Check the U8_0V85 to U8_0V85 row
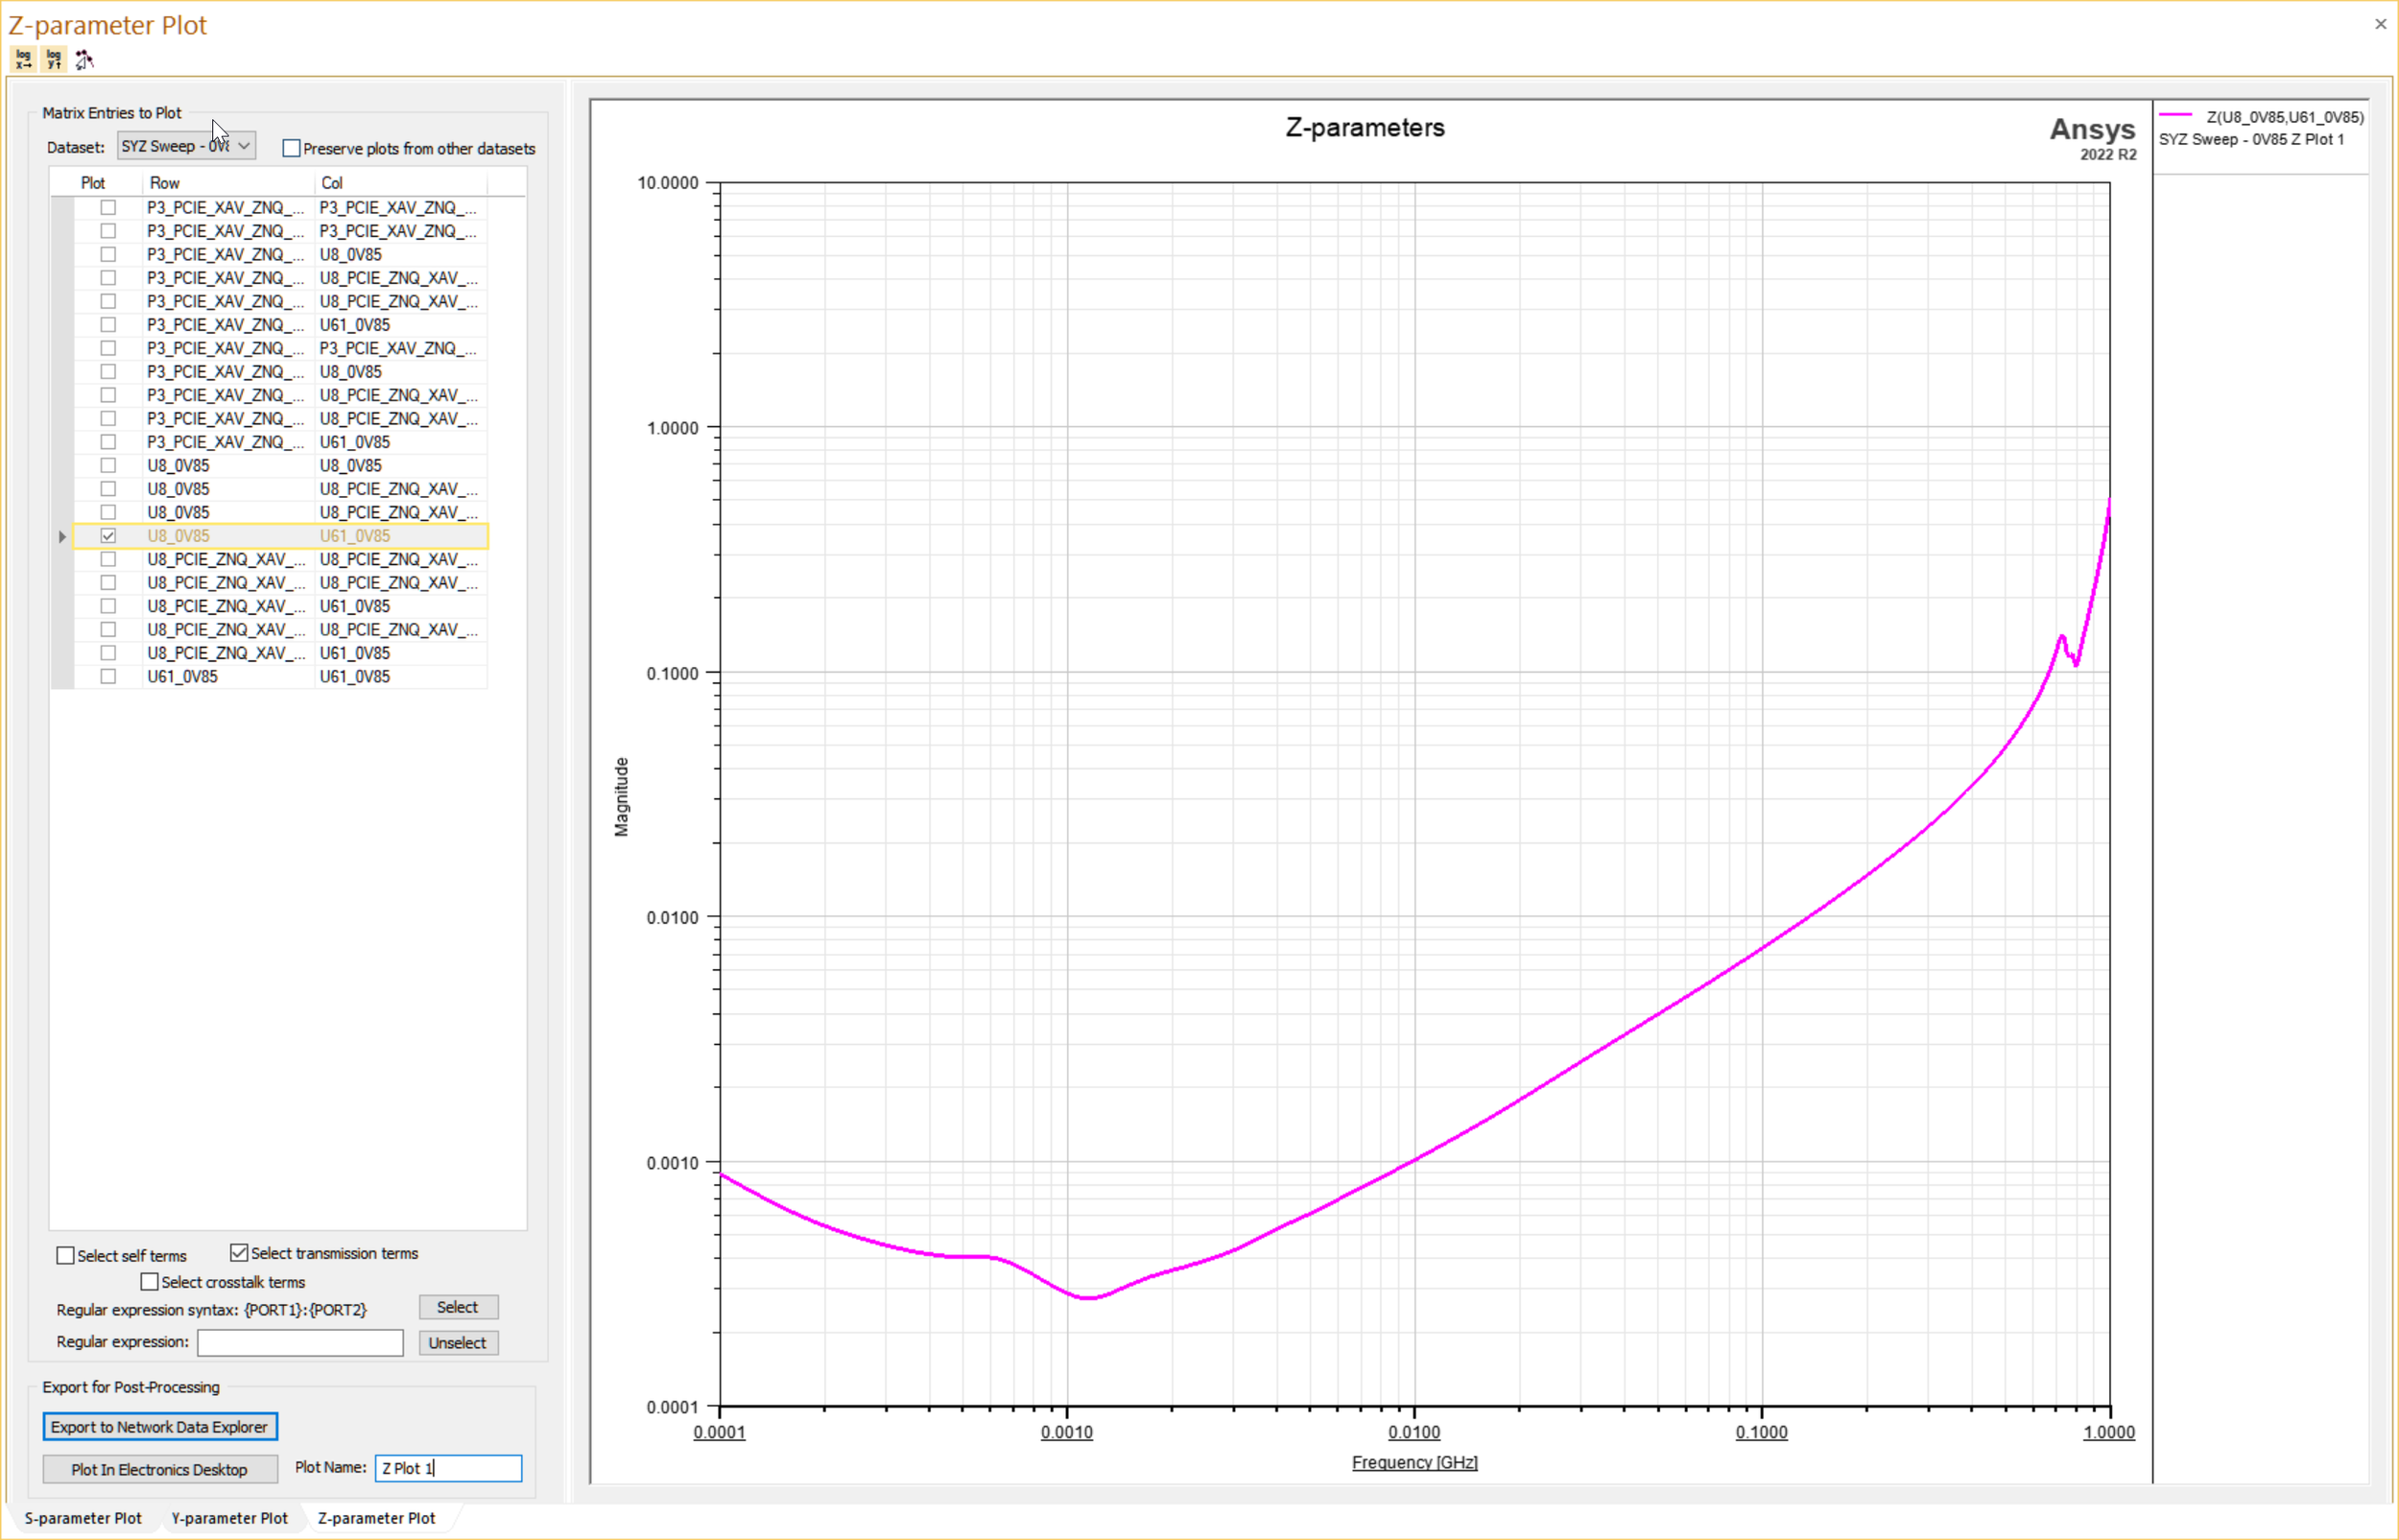This screenshot has width=2399, height=1540. click(x=108, y=465)
